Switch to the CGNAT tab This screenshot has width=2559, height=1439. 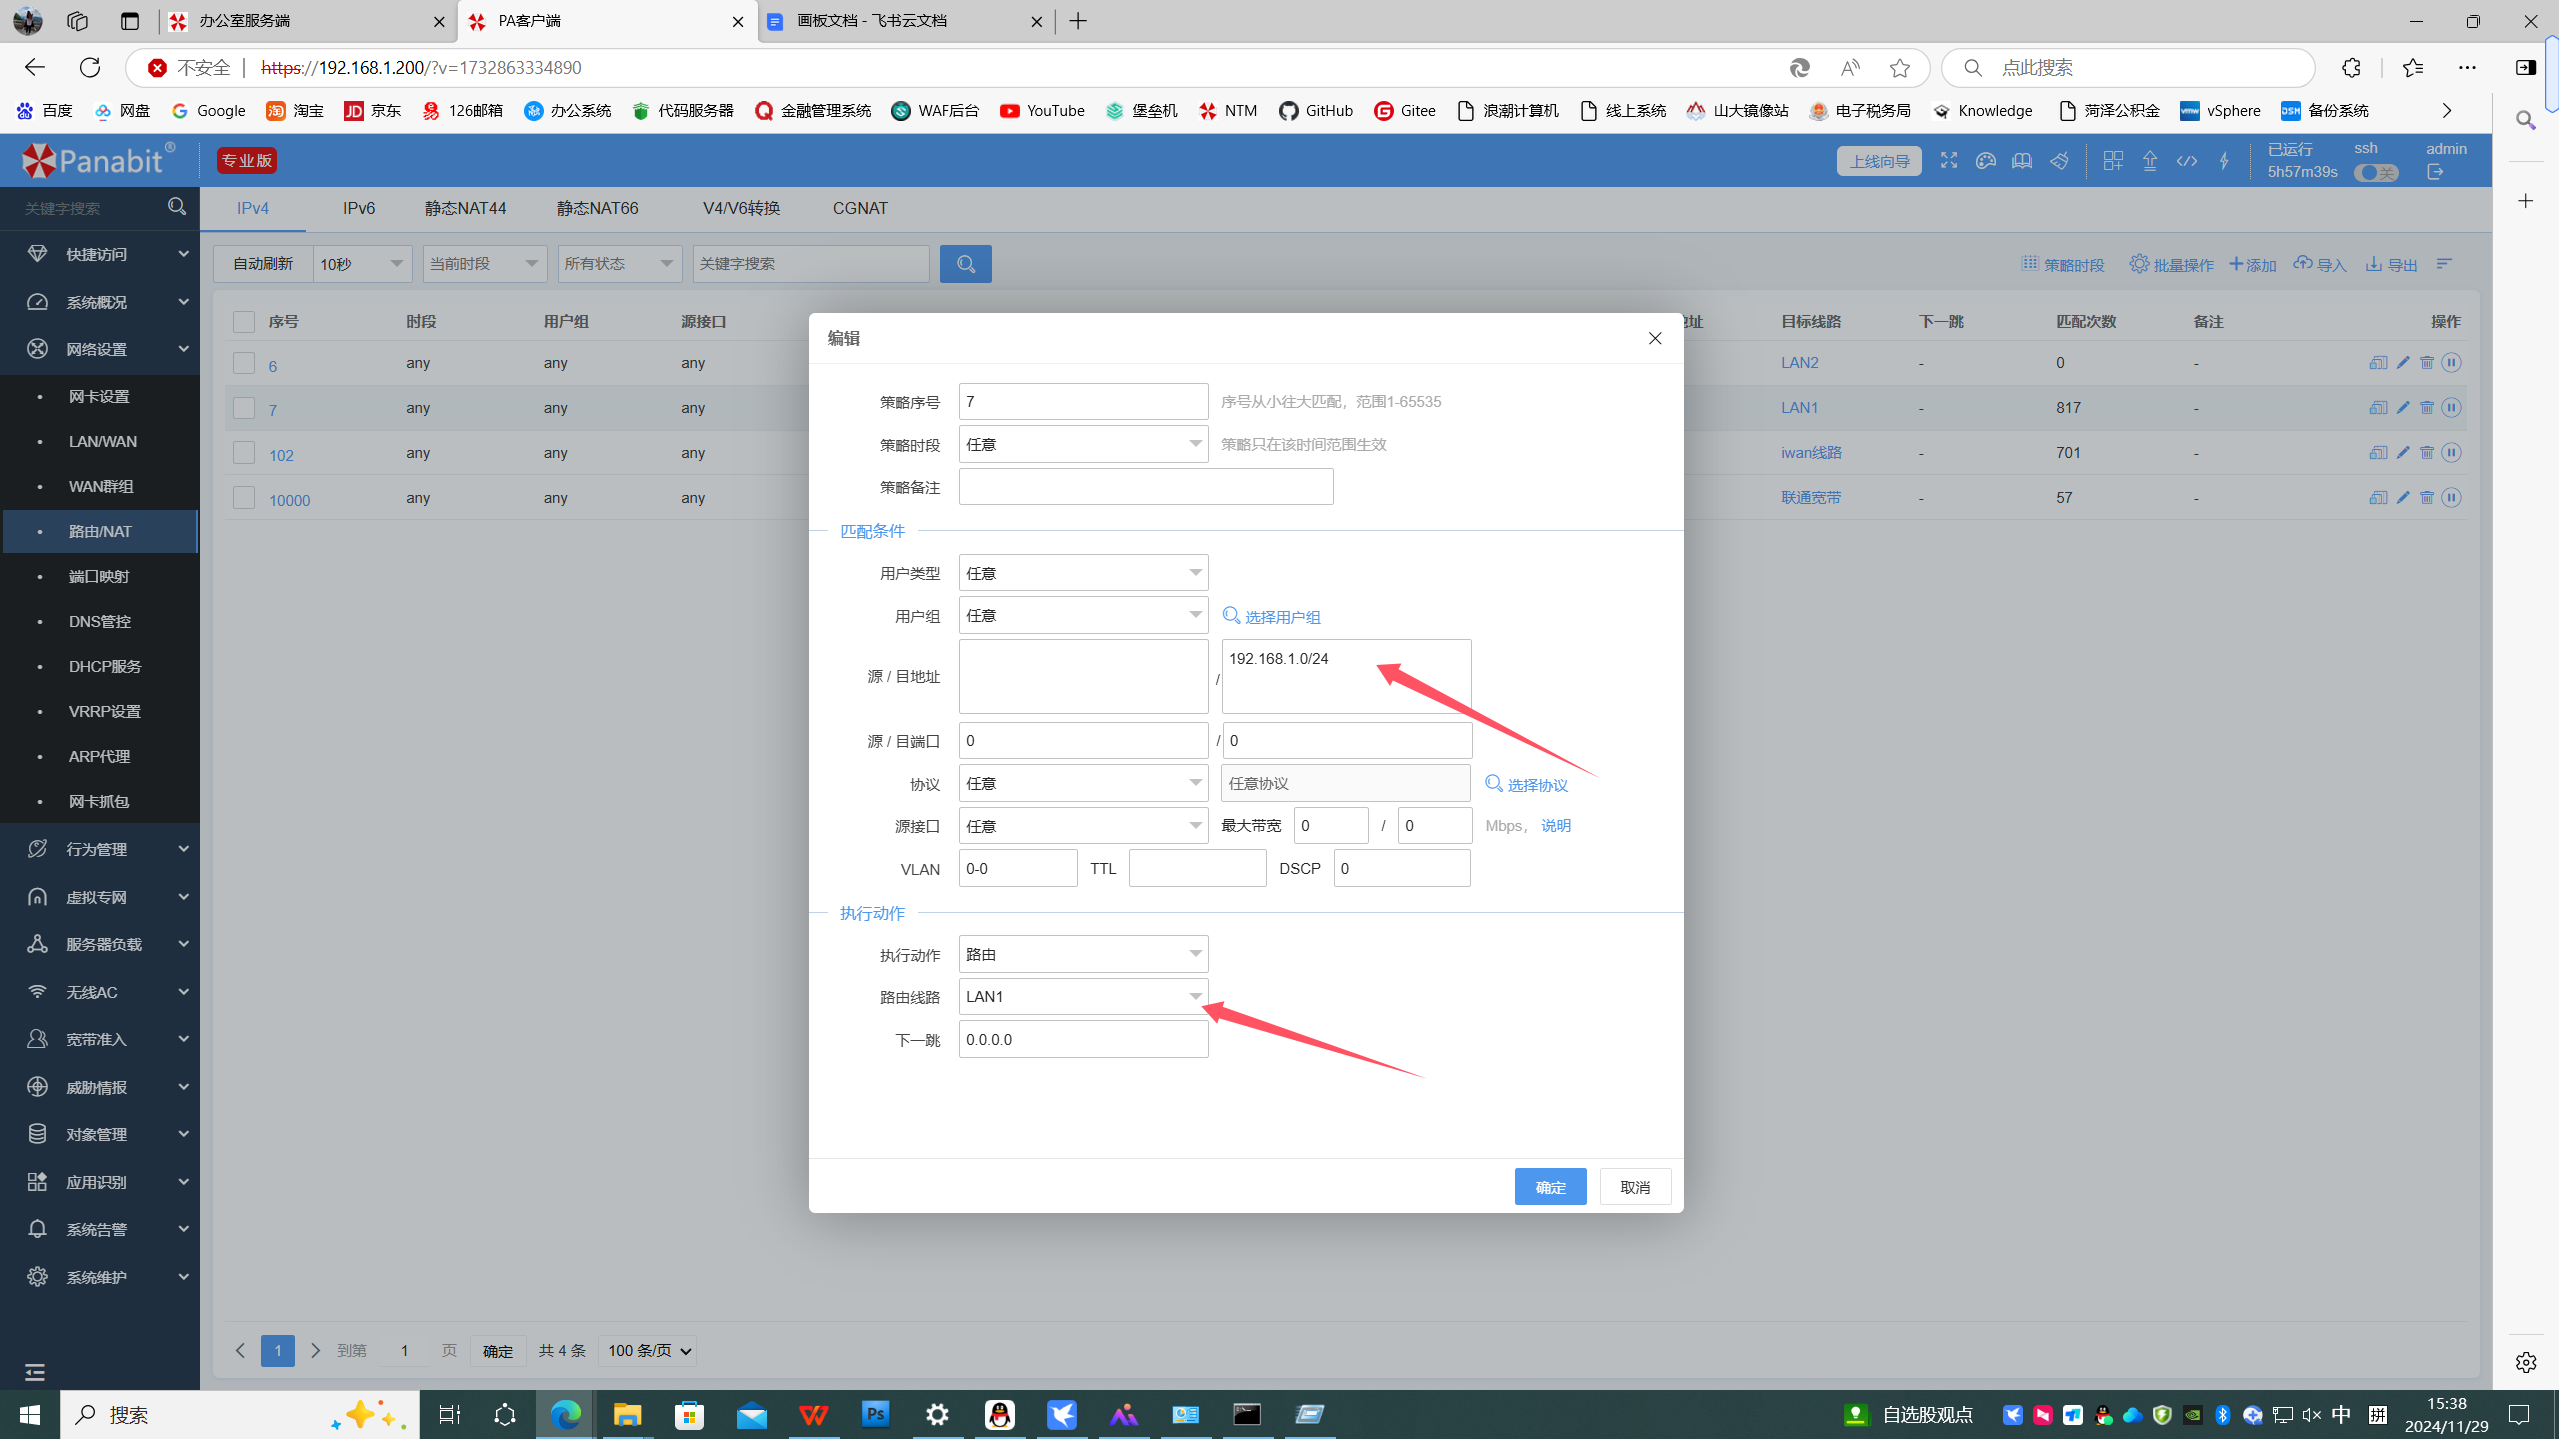coord(860,208)
